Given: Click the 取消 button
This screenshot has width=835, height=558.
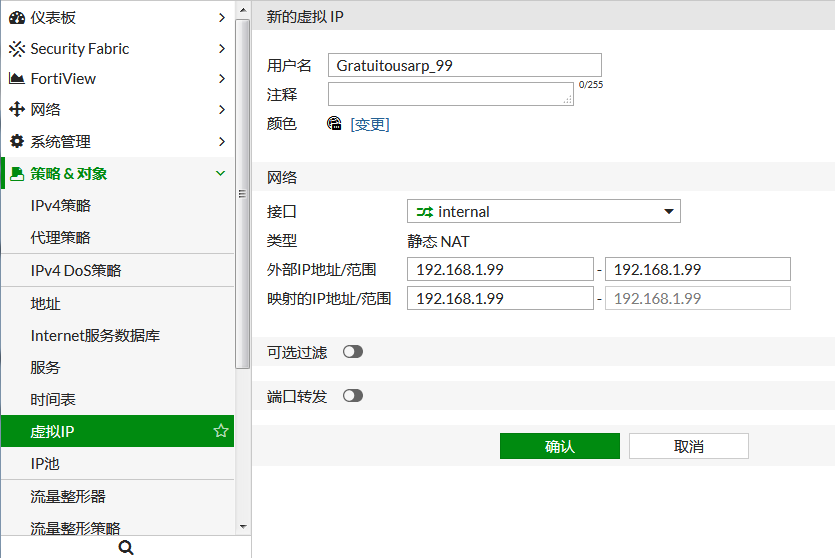Looking at the screenshot, I should coord(688,446).
